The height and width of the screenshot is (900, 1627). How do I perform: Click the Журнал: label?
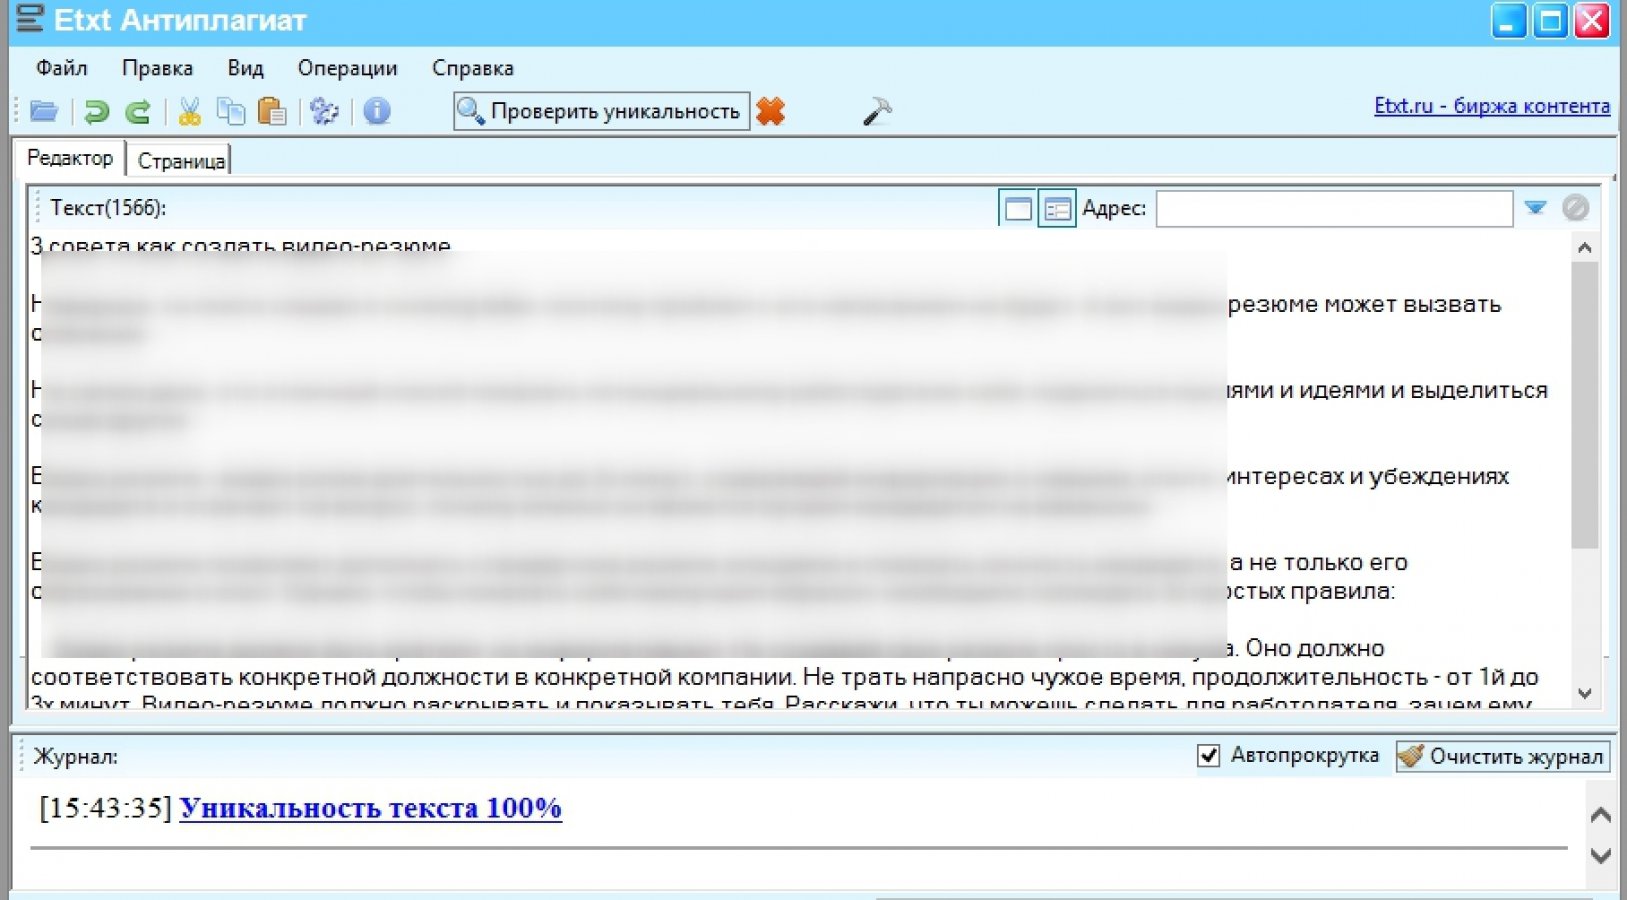pyautogui.click(x=75, y=757)
